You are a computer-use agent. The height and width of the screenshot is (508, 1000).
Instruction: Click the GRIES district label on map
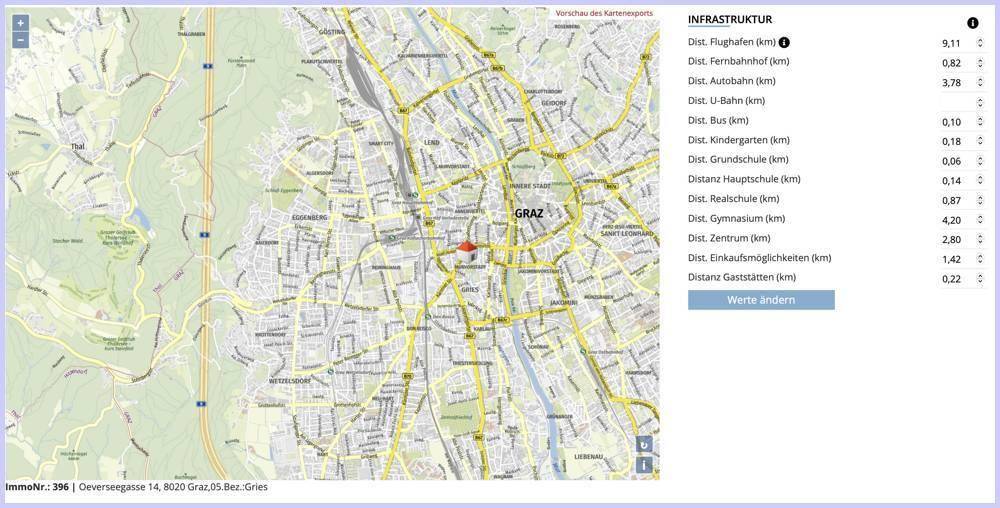(469, 289)
